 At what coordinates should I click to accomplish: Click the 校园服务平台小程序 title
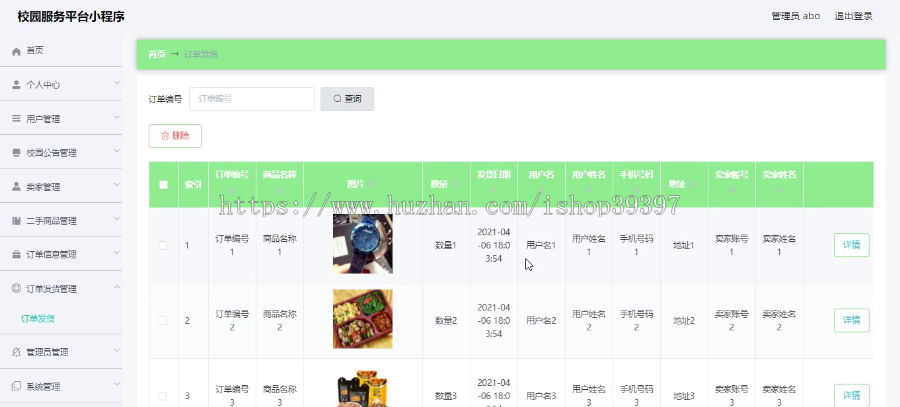[x=71, y=17]
